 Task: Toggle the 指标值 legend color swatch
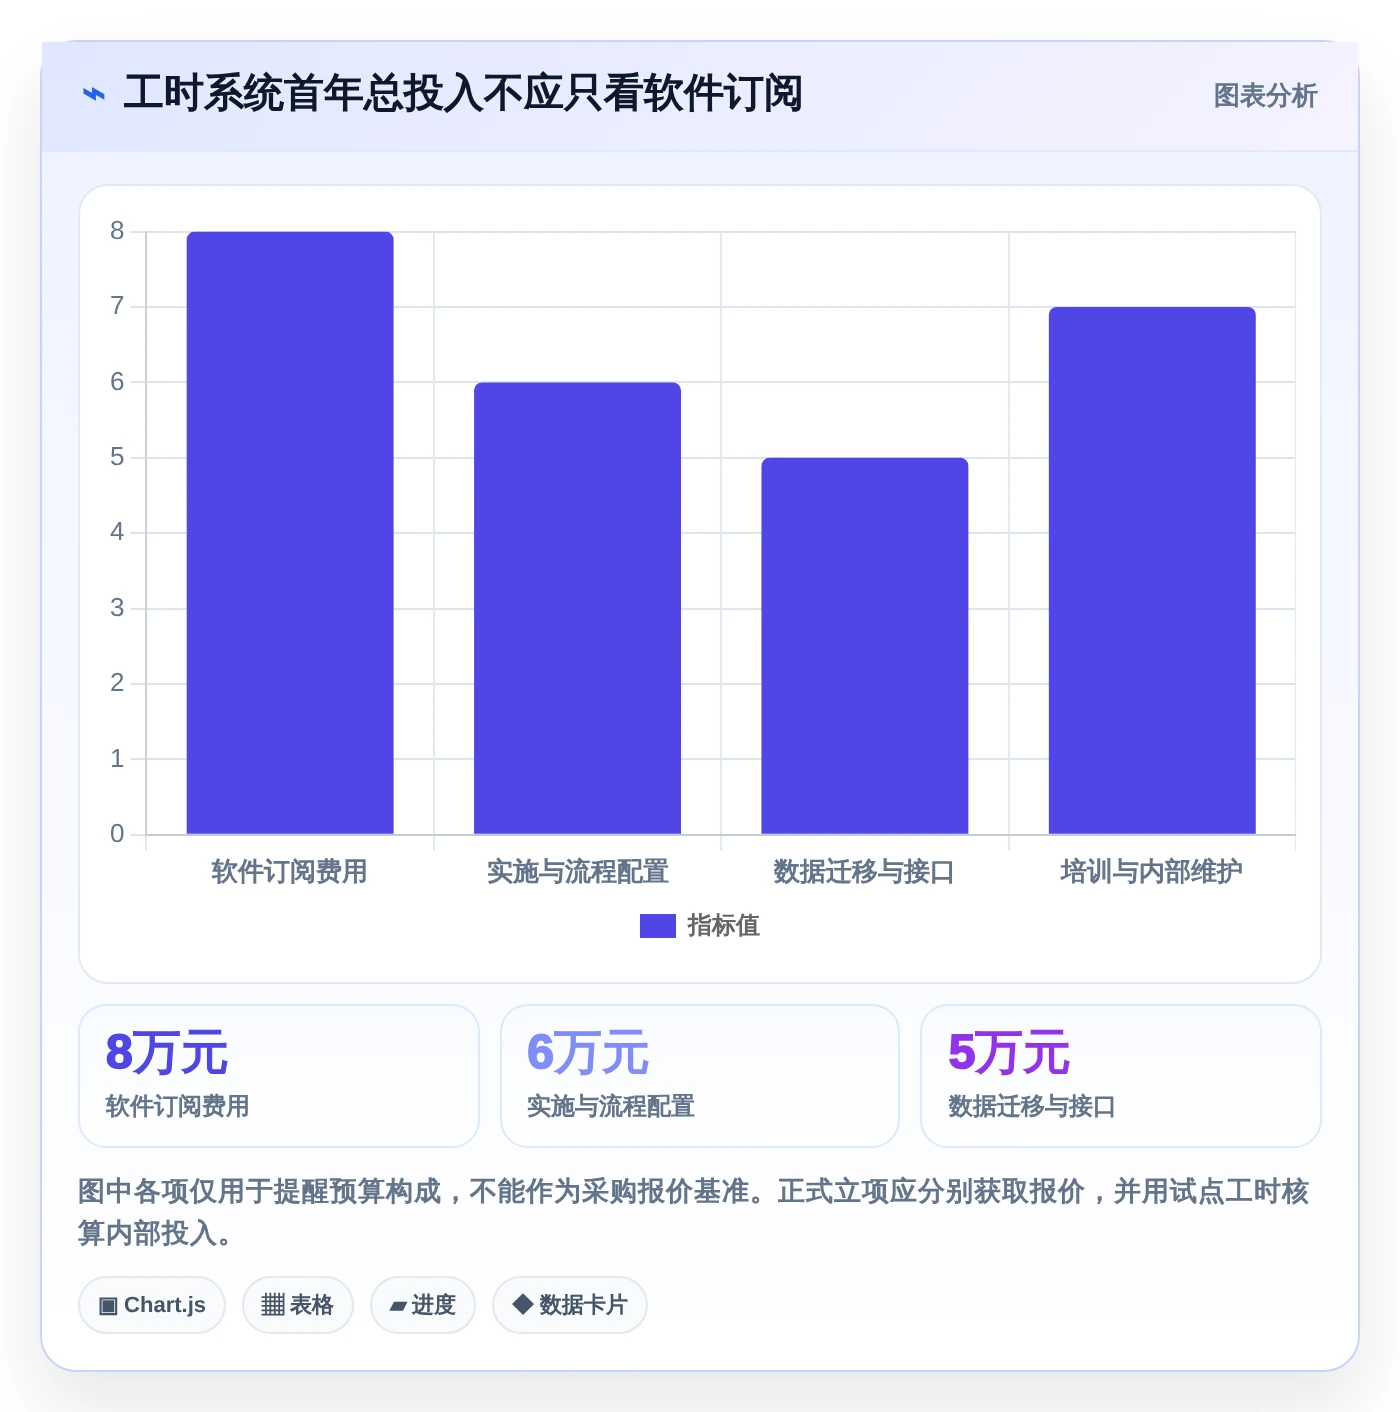pos(658,926)
